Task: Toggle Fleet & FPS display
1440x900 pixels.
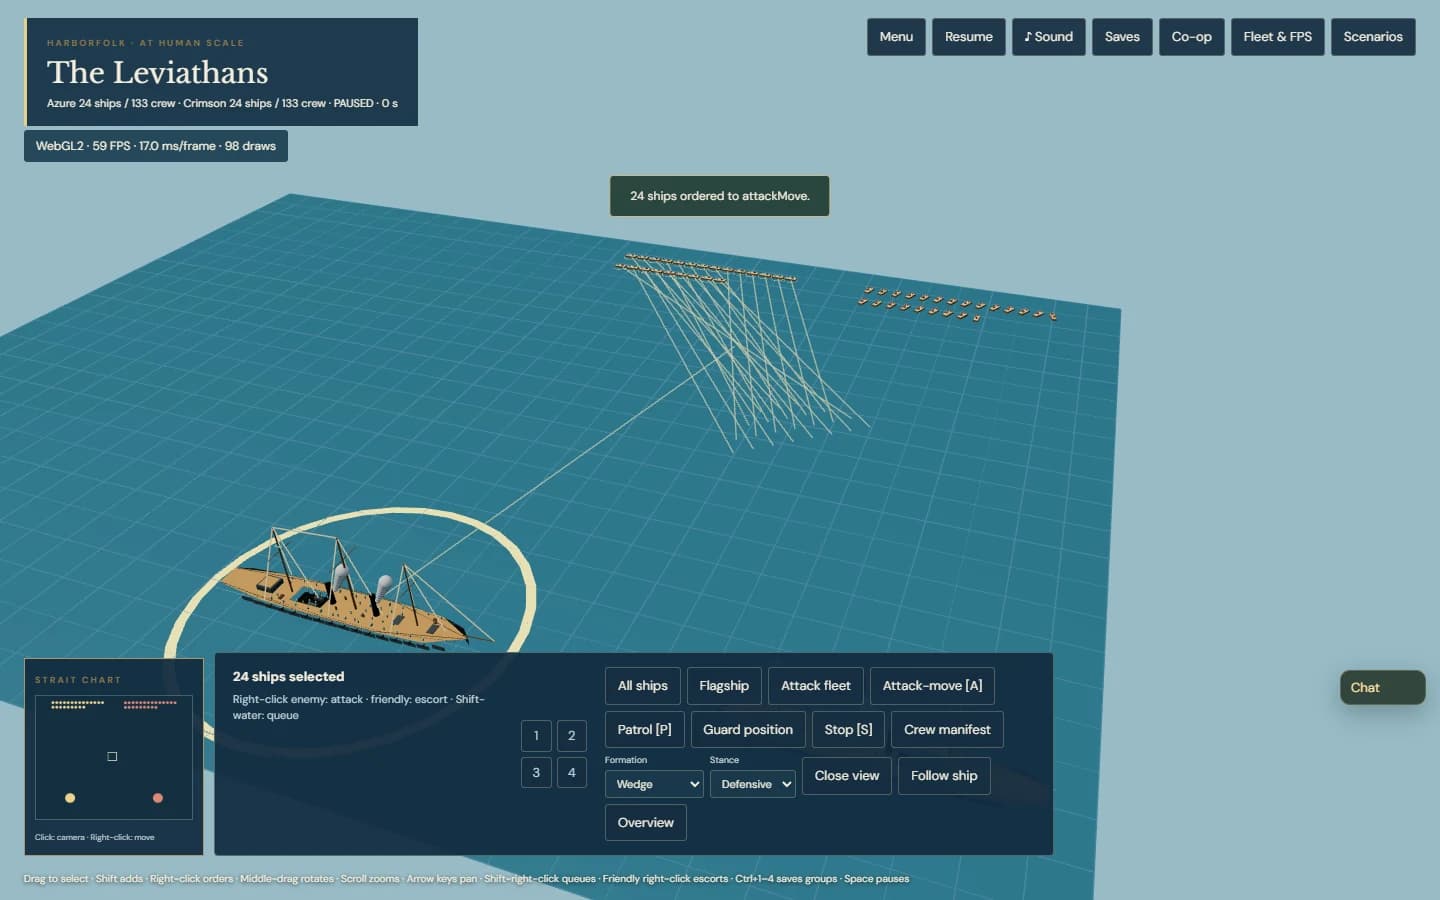Action: [1277, 37]
